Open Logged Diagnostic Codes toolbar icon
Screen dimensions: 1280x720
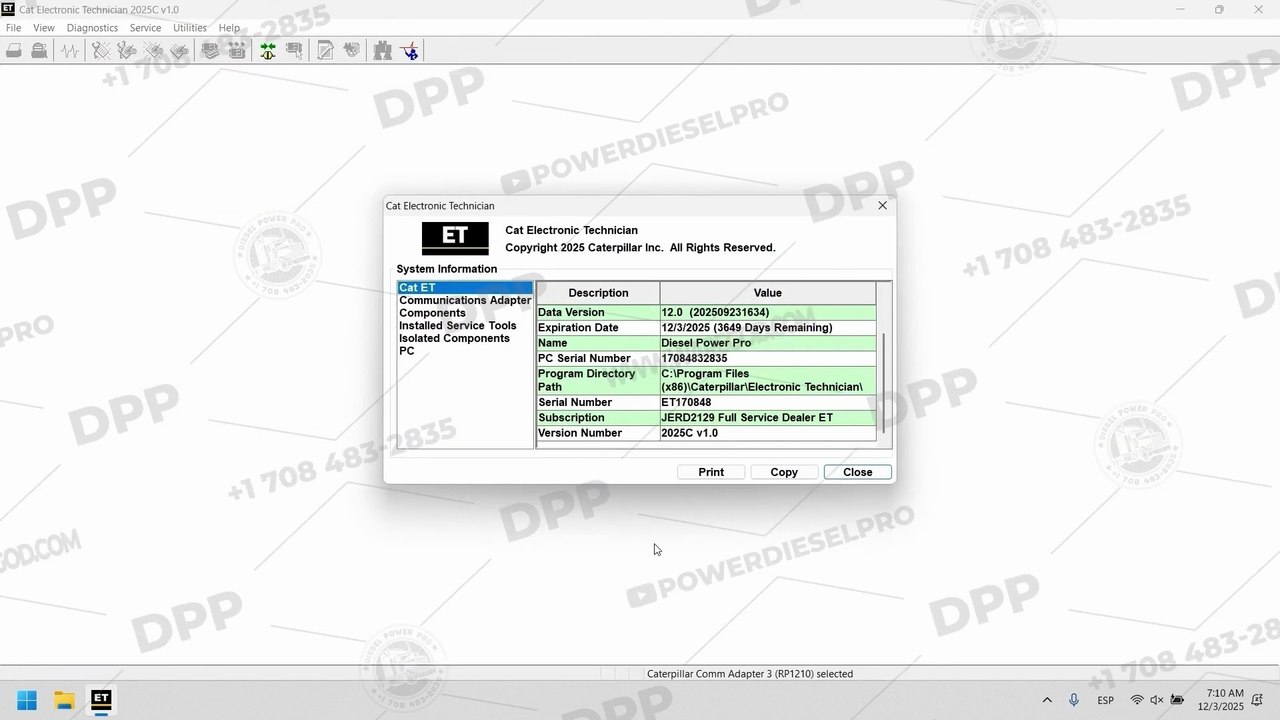[127, 50]
